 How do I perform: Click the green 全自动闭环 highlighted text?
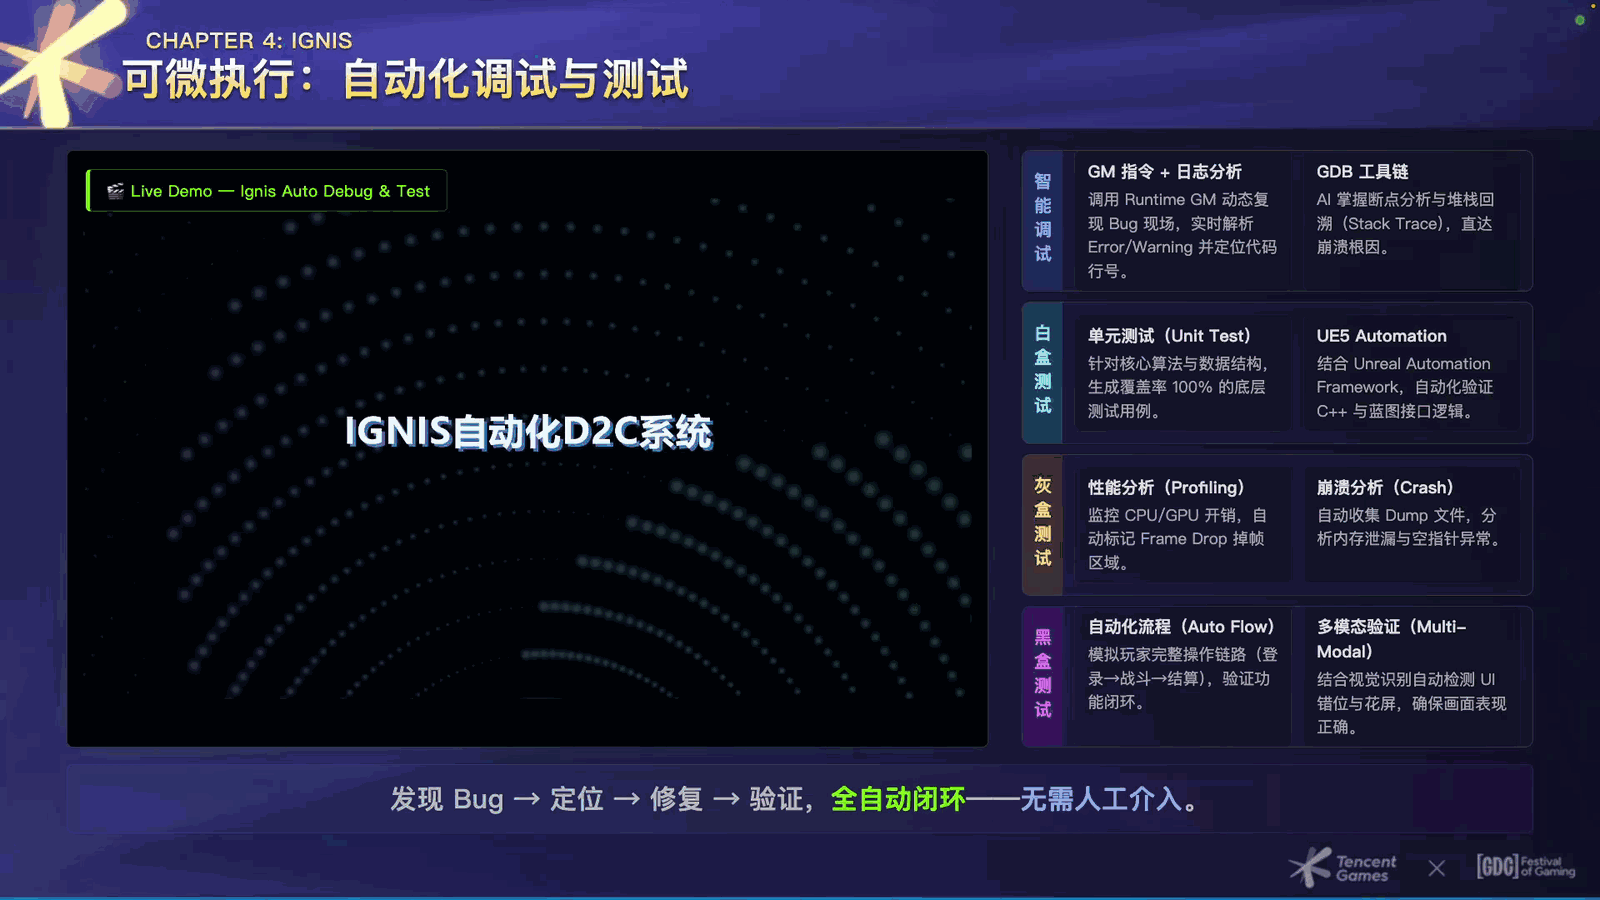click(898, 799)
